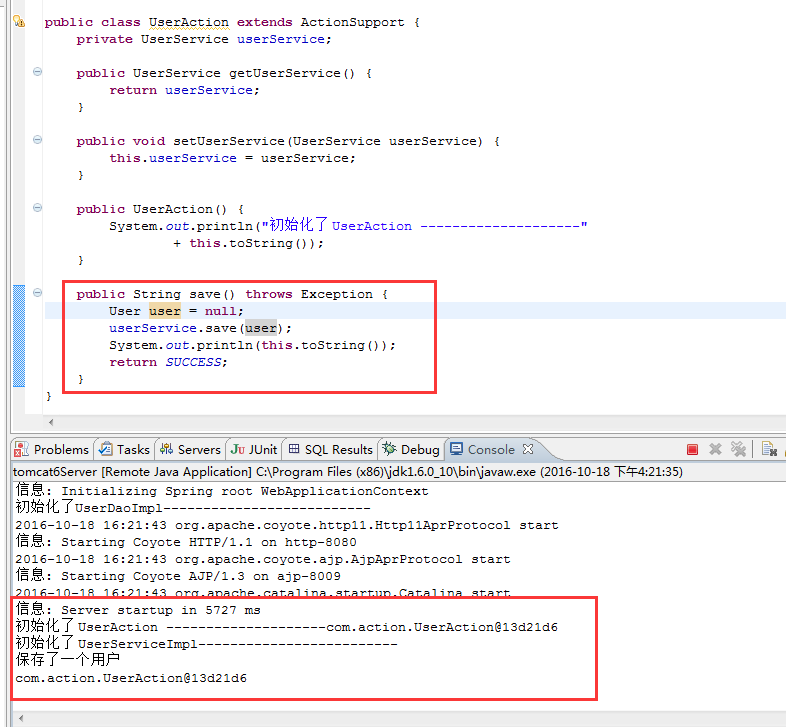Click the Clear Console document icon

click(769, 449)
